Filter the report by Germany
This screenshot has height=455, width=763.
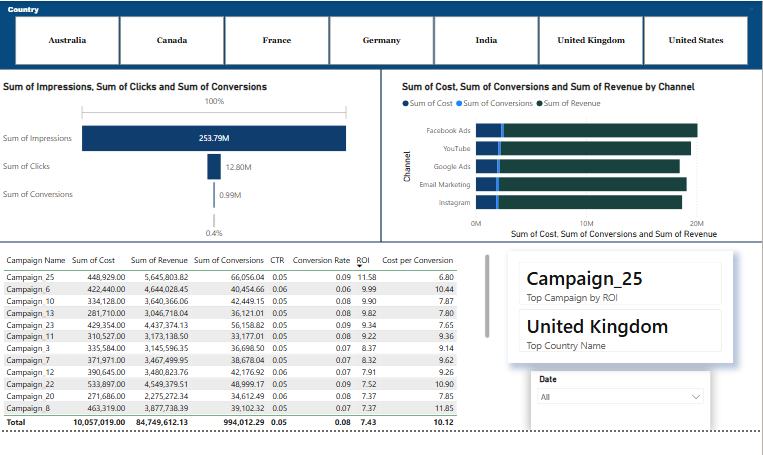point(382,40)
